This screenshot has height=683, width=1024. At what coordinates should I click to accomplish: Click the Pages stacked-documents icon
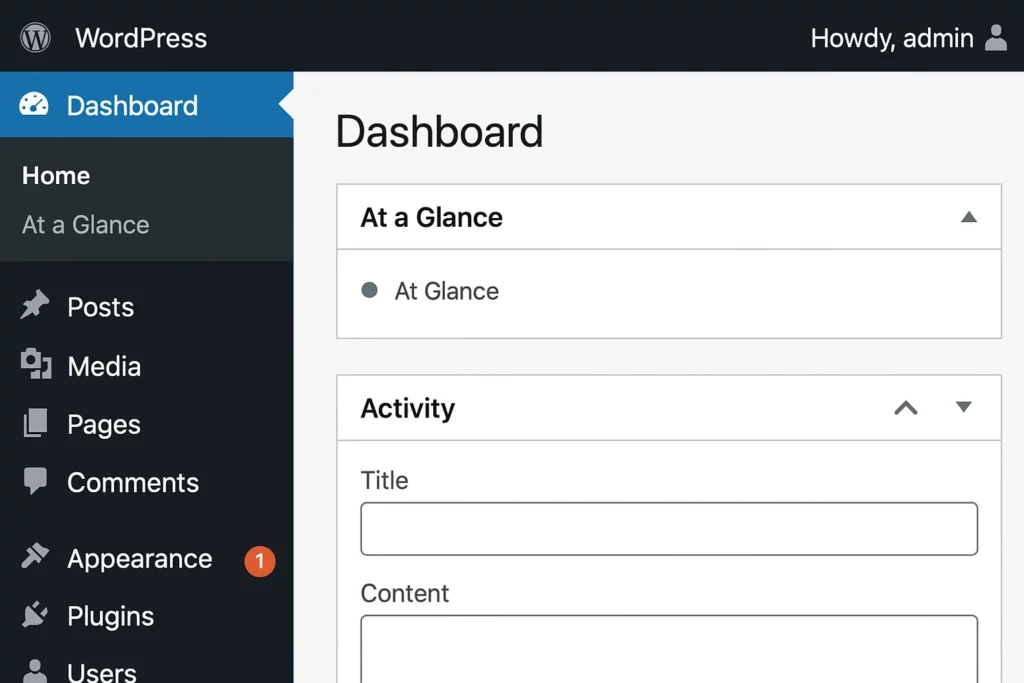[x=36, y=424]
